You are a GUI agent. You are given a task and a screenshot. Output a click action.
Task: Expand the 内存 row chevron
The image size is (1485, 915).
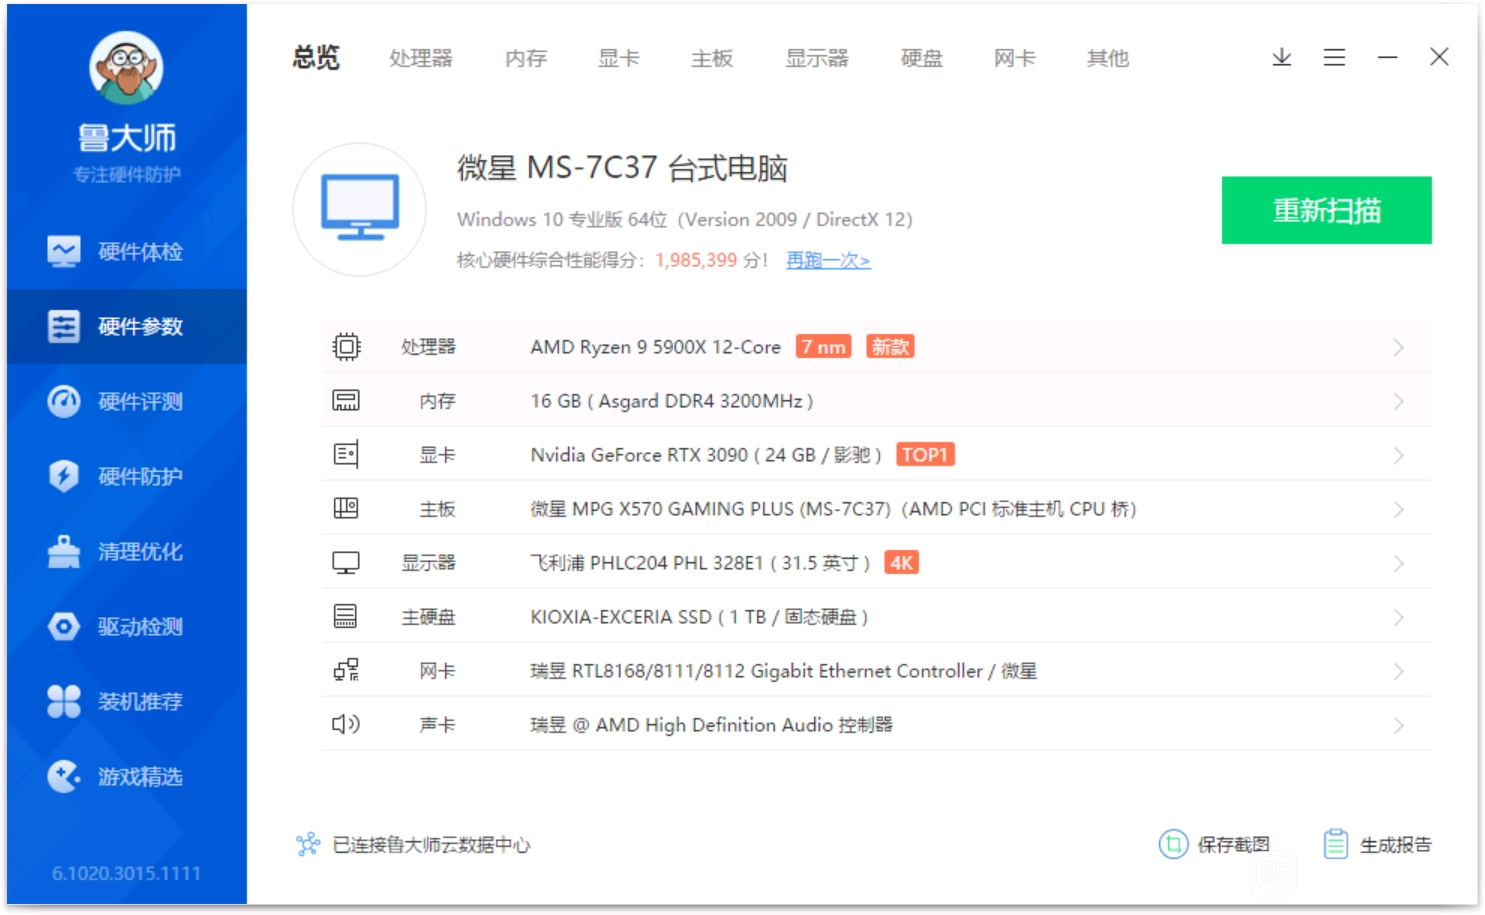tap(1398, 401)
